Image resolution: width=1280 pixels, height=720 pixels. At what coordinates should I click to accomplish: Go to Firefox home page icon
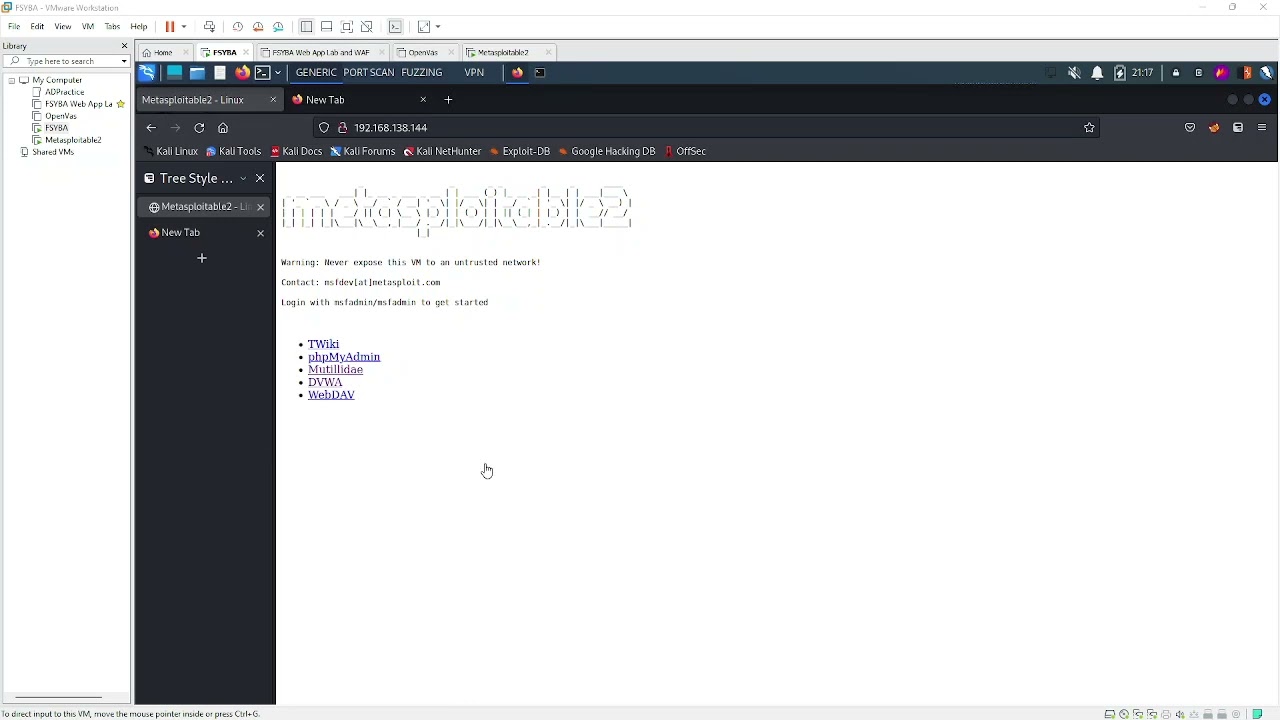click(223, 128)
